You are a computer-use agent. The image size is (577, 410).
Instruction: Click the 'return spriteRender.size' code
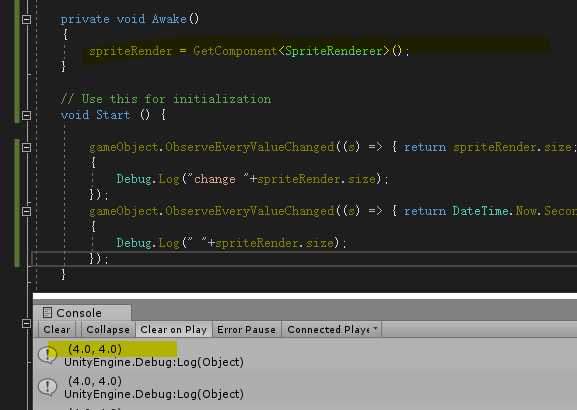(x=488, y=147)
